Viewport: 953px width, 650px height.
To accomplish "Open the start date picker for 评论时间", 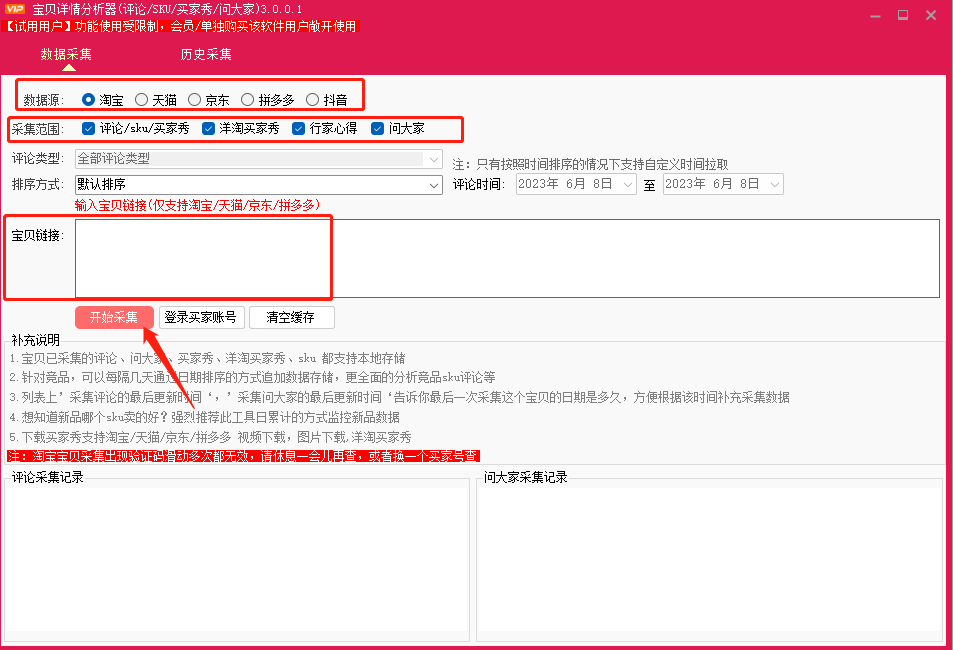I will coord(576,184).
